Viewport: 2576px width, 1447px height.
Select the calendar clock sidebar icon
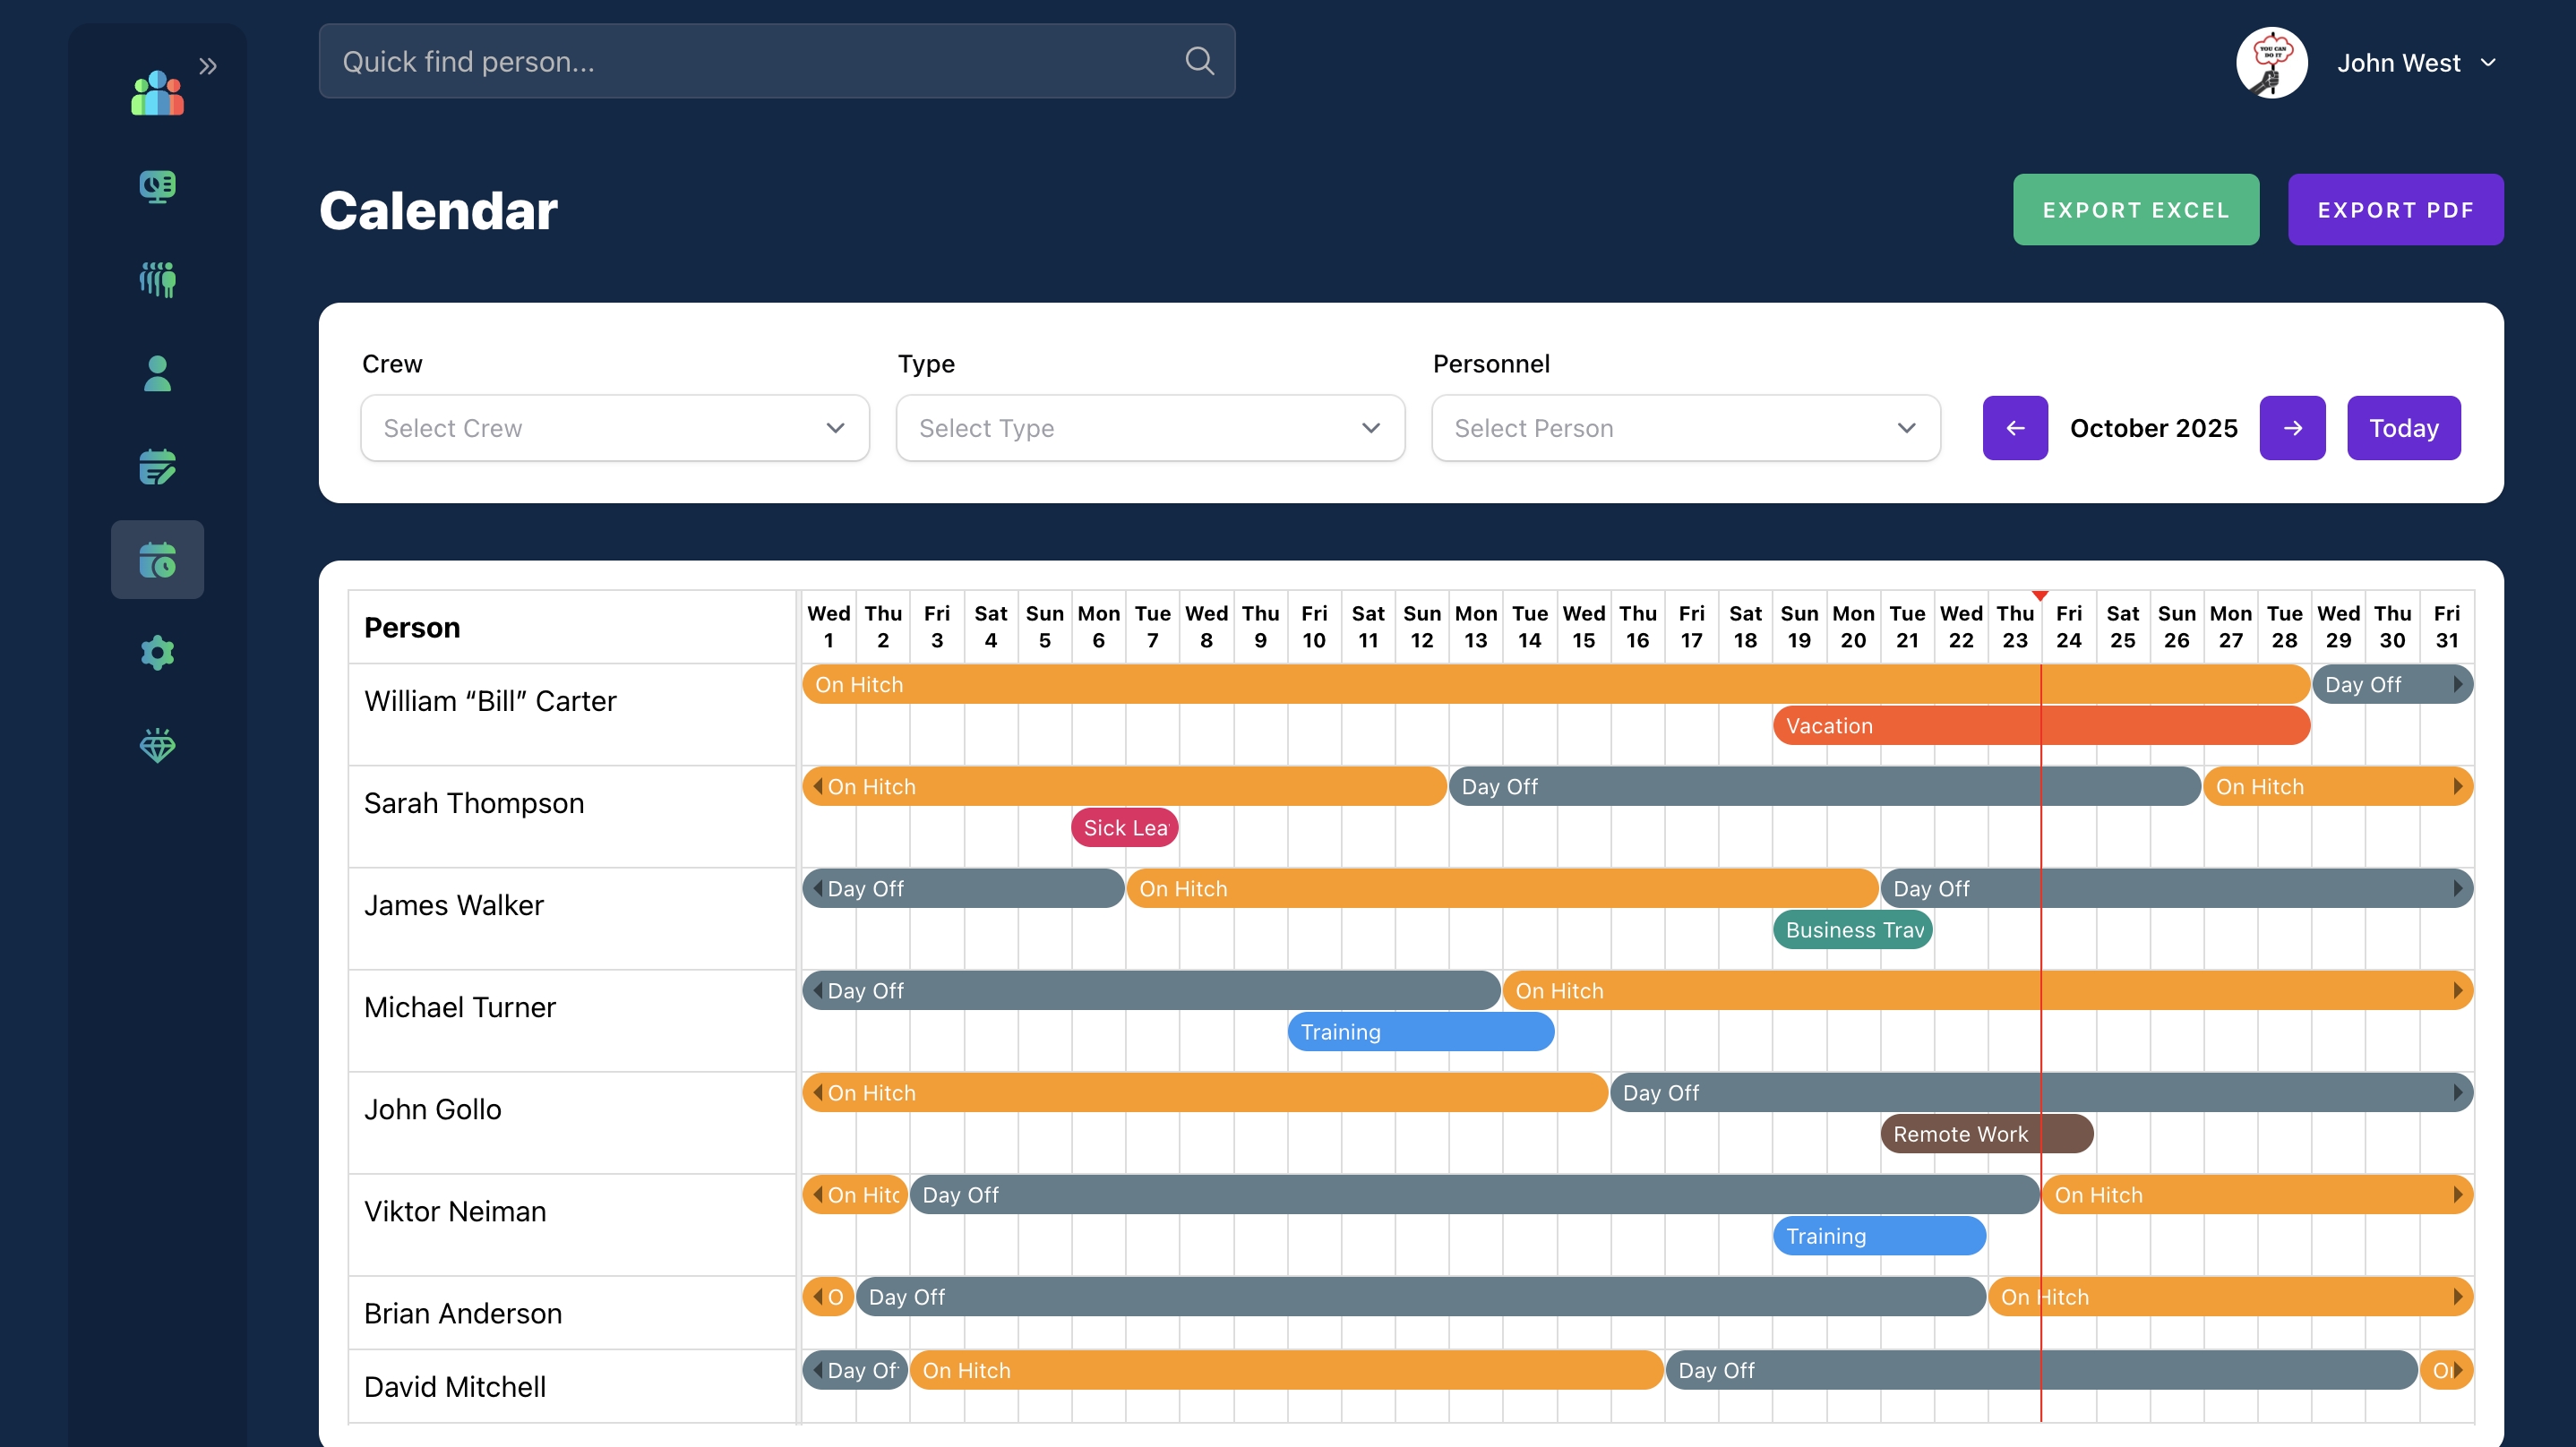157,560
